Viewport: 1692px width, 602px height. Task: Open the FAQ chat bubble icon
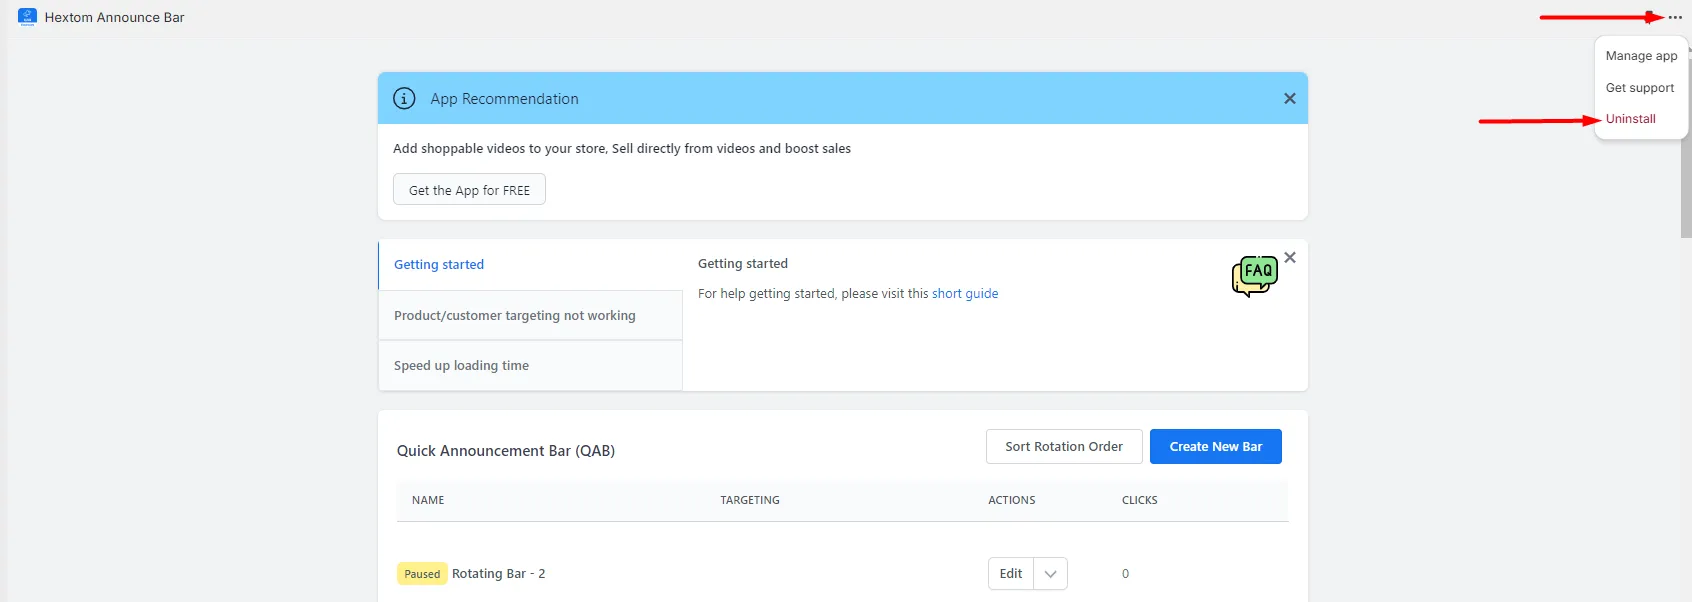tap(1255, 276)
